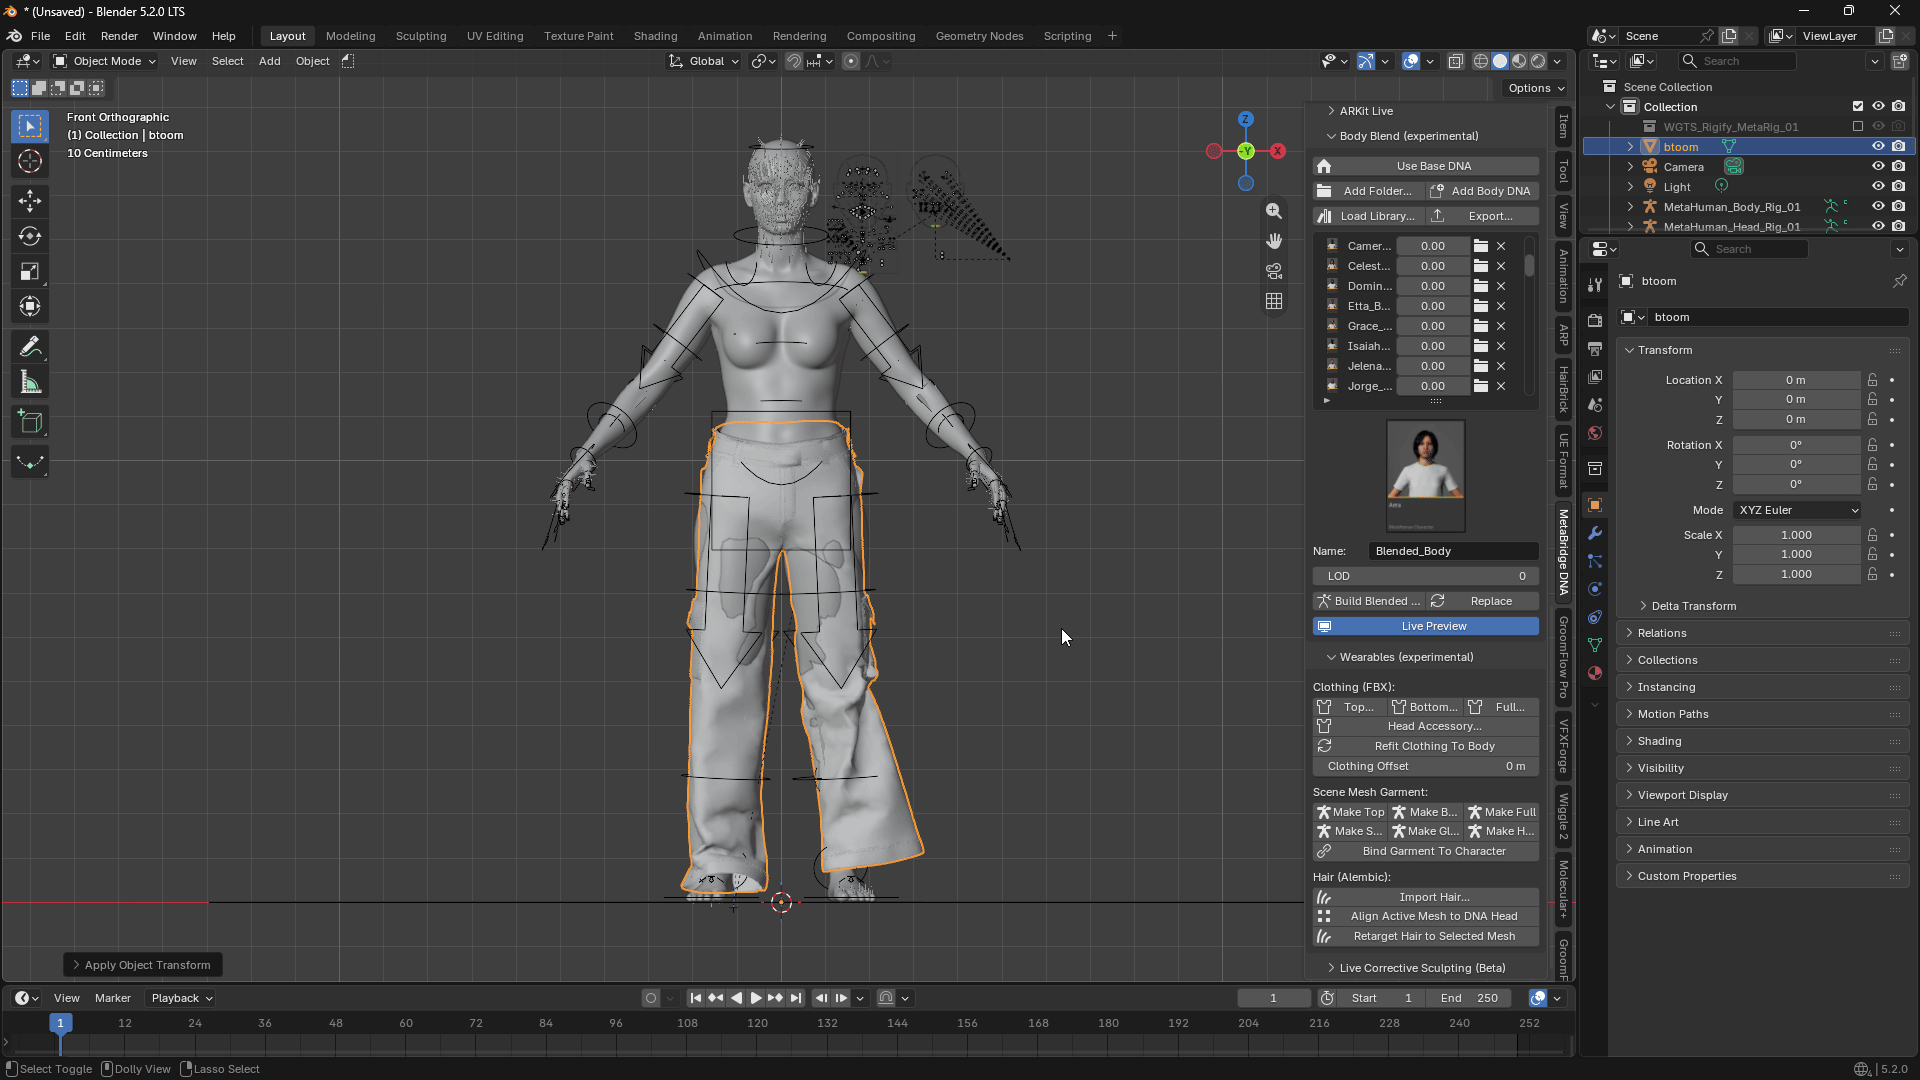This screenshot has height=1080, width=1920.
Task: Activate the Transform tool
Action: 30,307
